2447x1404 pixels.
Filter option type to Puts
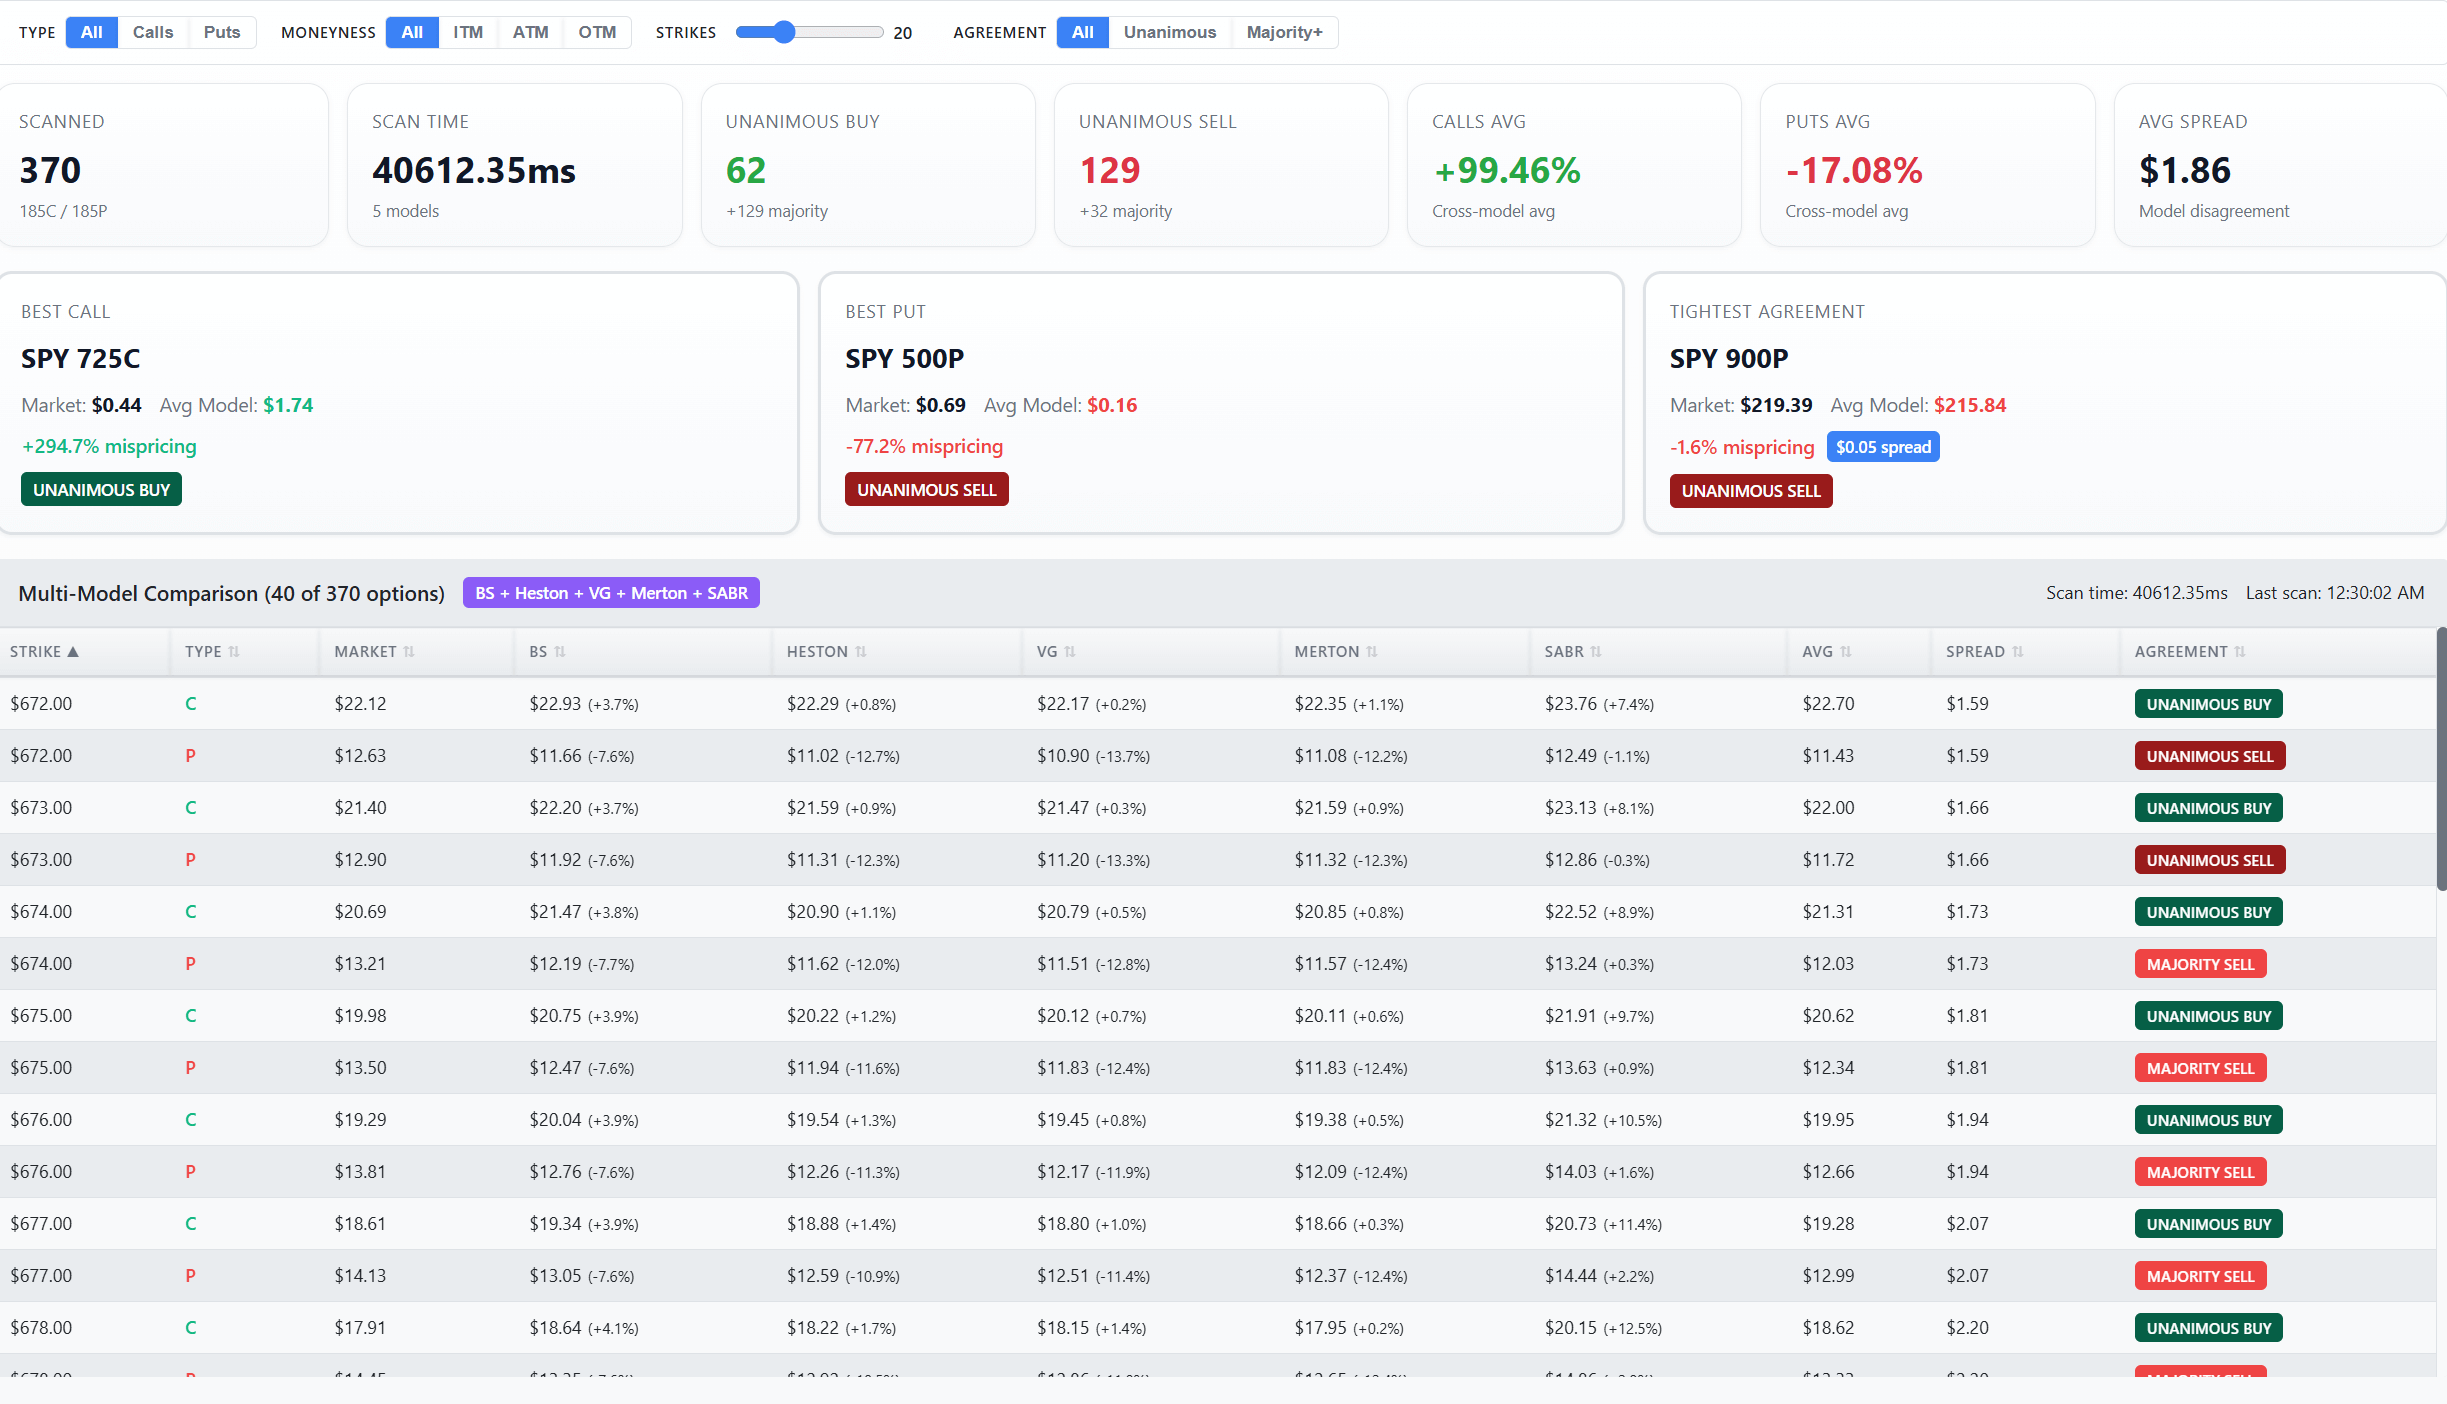(222, 32)
